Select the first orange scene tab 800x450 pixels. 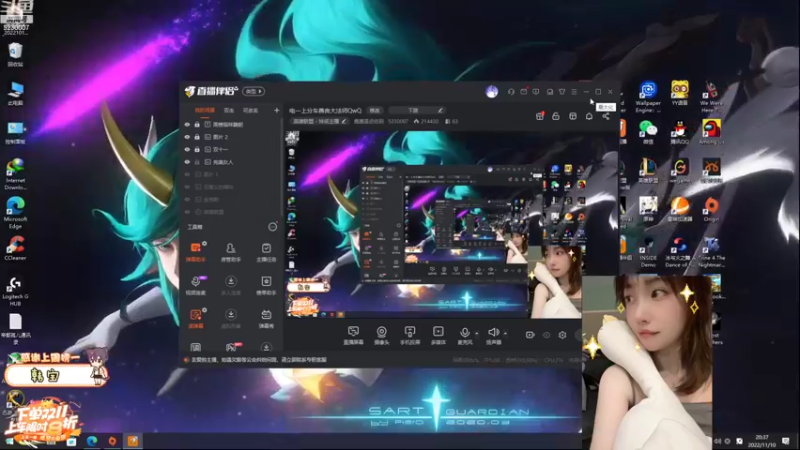205,110
